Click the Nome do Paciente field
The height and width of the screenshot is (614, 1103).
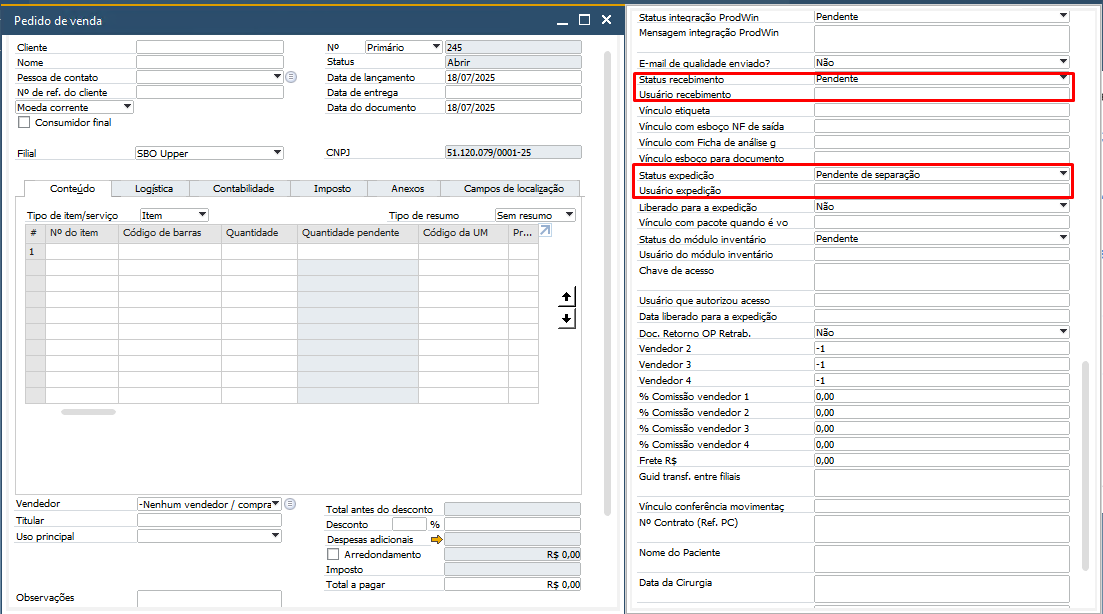[x=941, y=559]
